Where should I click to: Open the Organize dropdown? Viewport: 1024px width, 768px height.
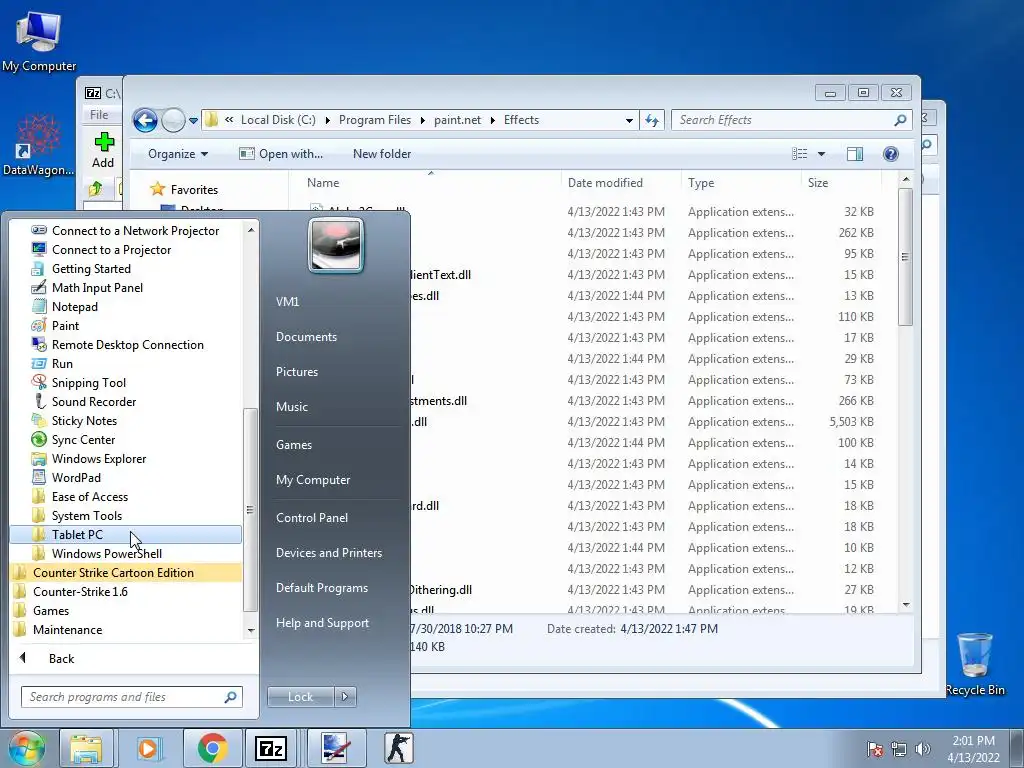[x=178, y=154]
